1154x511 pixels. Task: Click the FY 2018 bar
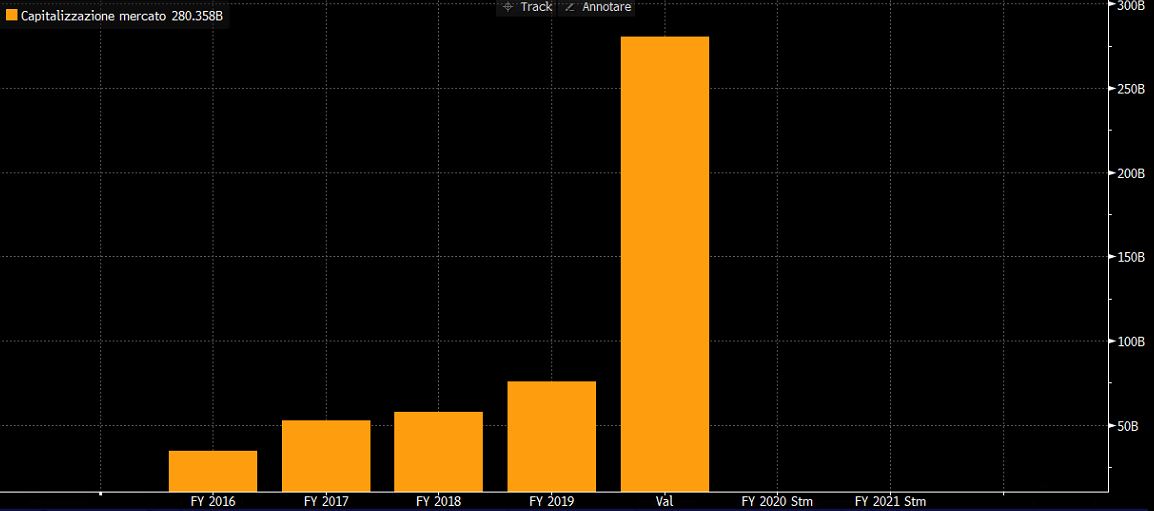coord(439,451)
